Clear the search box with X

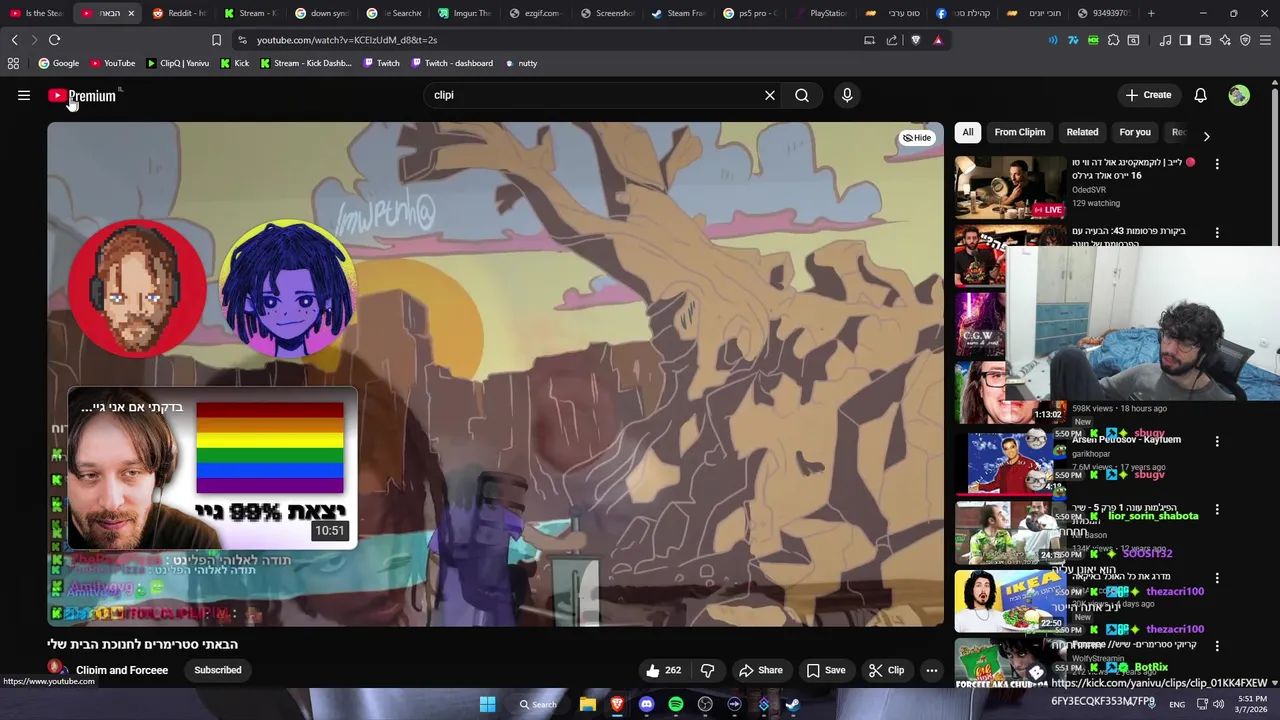pos(770,95)
